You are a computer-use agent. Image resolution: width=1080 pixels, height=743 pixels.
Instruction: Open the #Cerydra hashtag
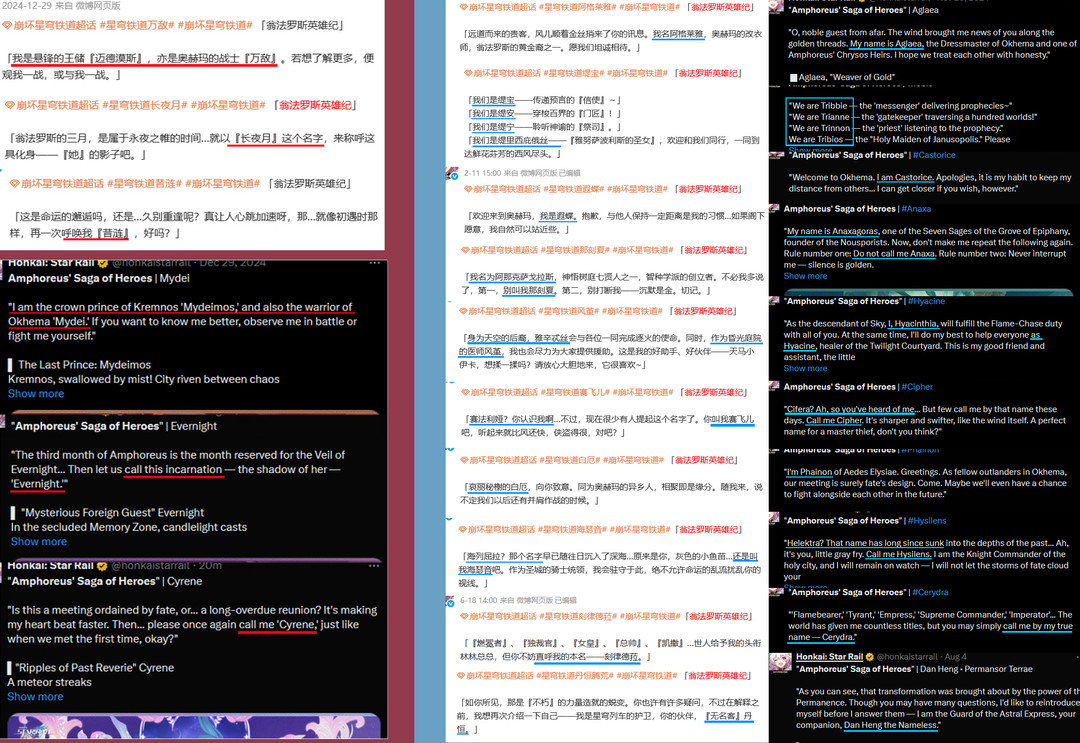click(931, 592)
